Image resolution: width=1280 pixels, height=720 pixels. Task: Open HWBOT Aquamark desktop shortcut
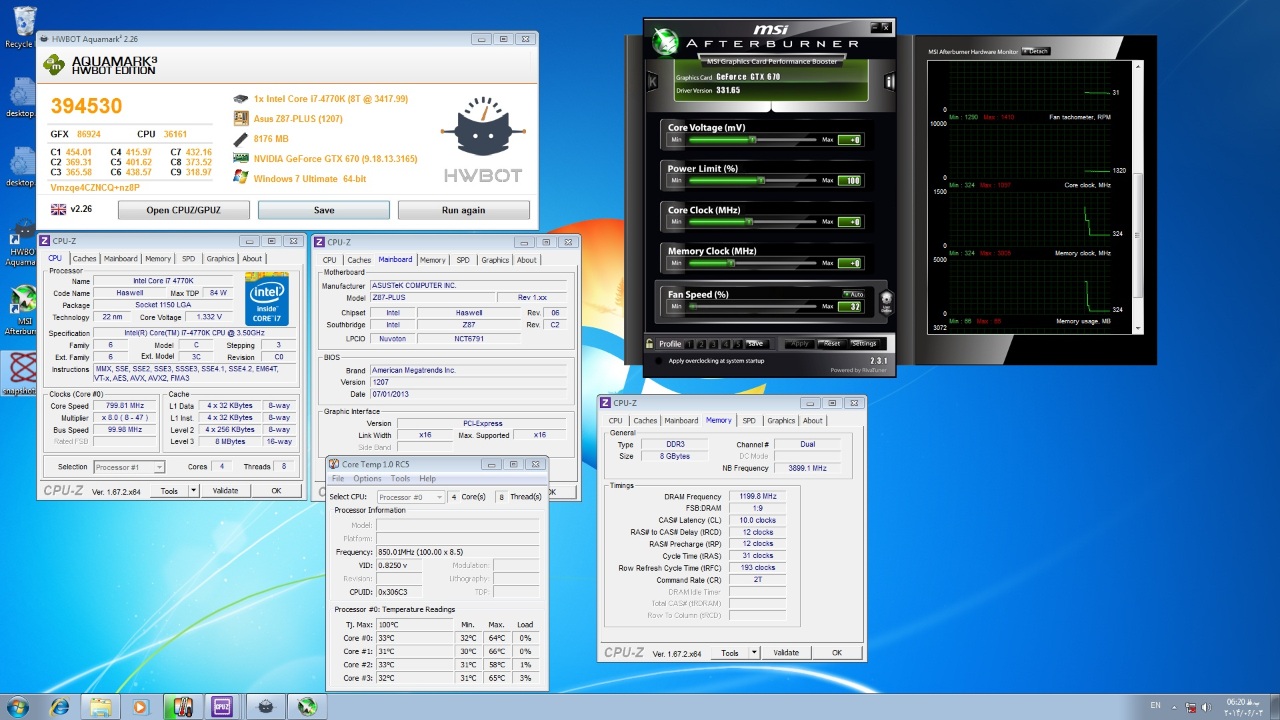(20, 245)
